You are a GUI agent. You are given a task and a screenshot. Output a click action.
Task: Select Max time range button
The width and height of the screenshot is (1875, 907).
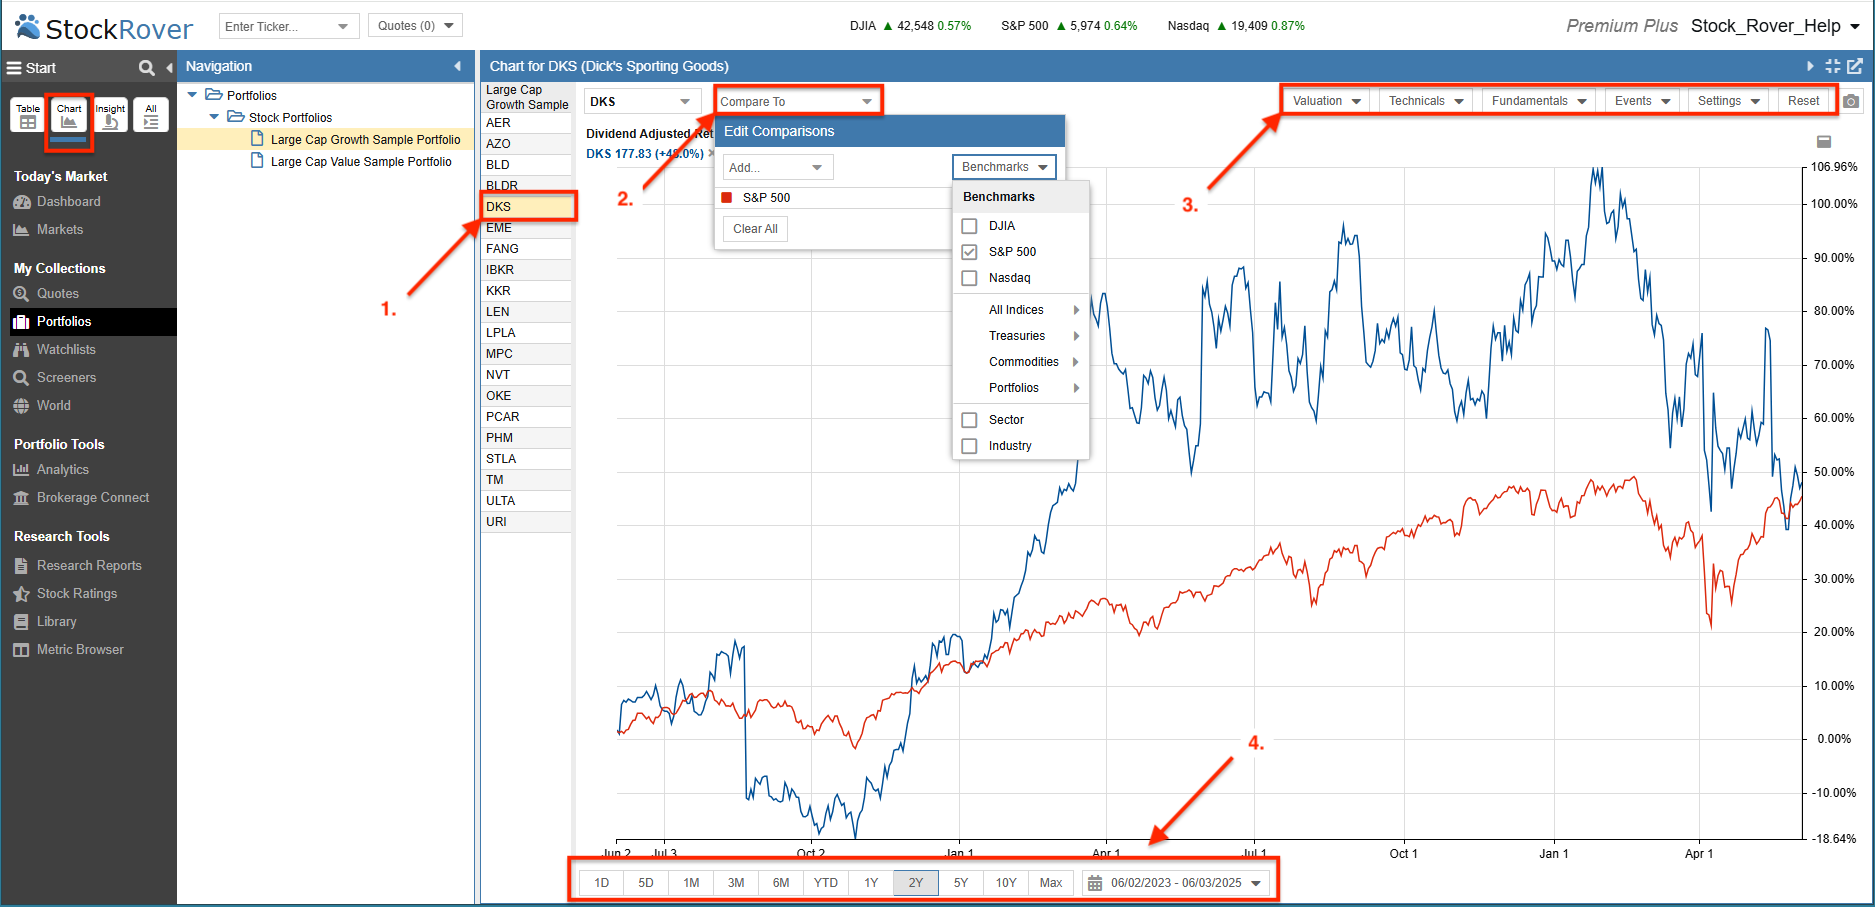(1051, 883)
